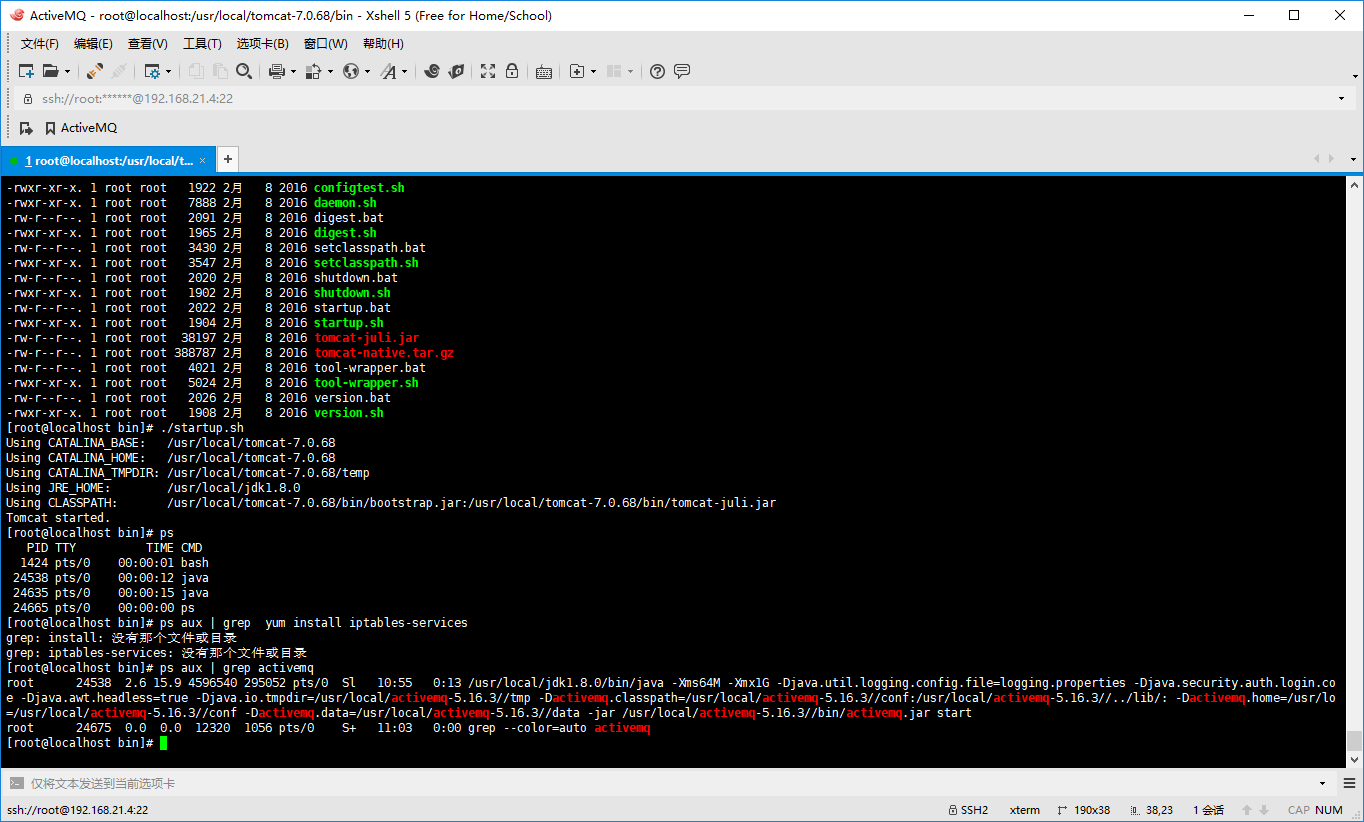Click the keyboard key-mapping icon
Viewport: 1364px width, 822px height.
(544, 71)
